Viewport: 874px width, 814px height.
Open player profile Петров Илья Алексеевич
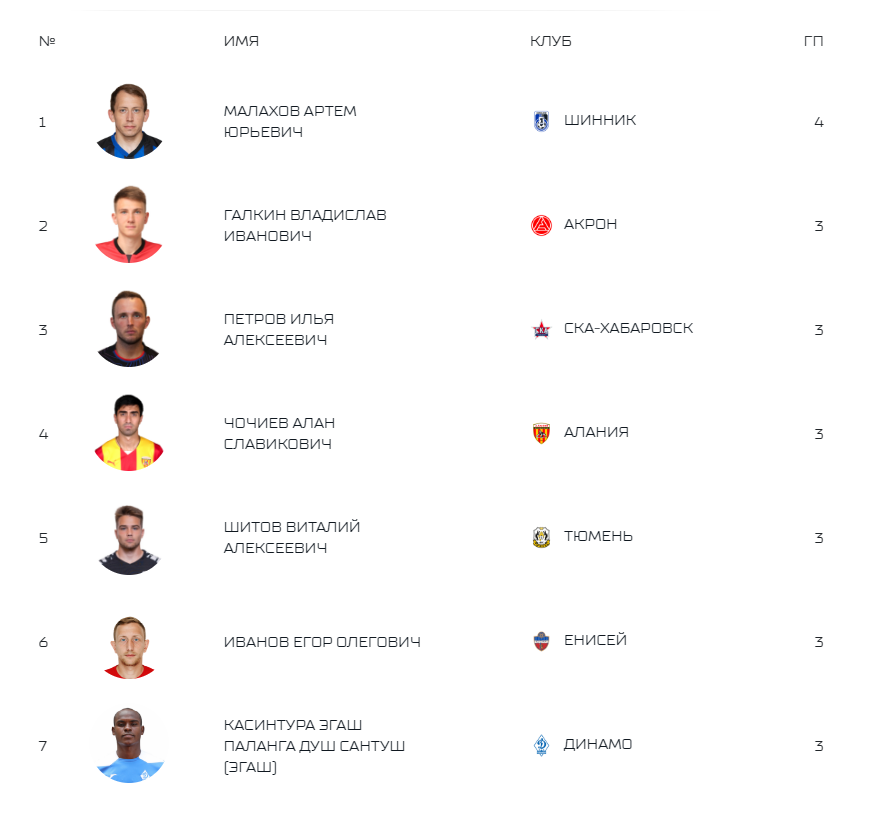point(279,330)
